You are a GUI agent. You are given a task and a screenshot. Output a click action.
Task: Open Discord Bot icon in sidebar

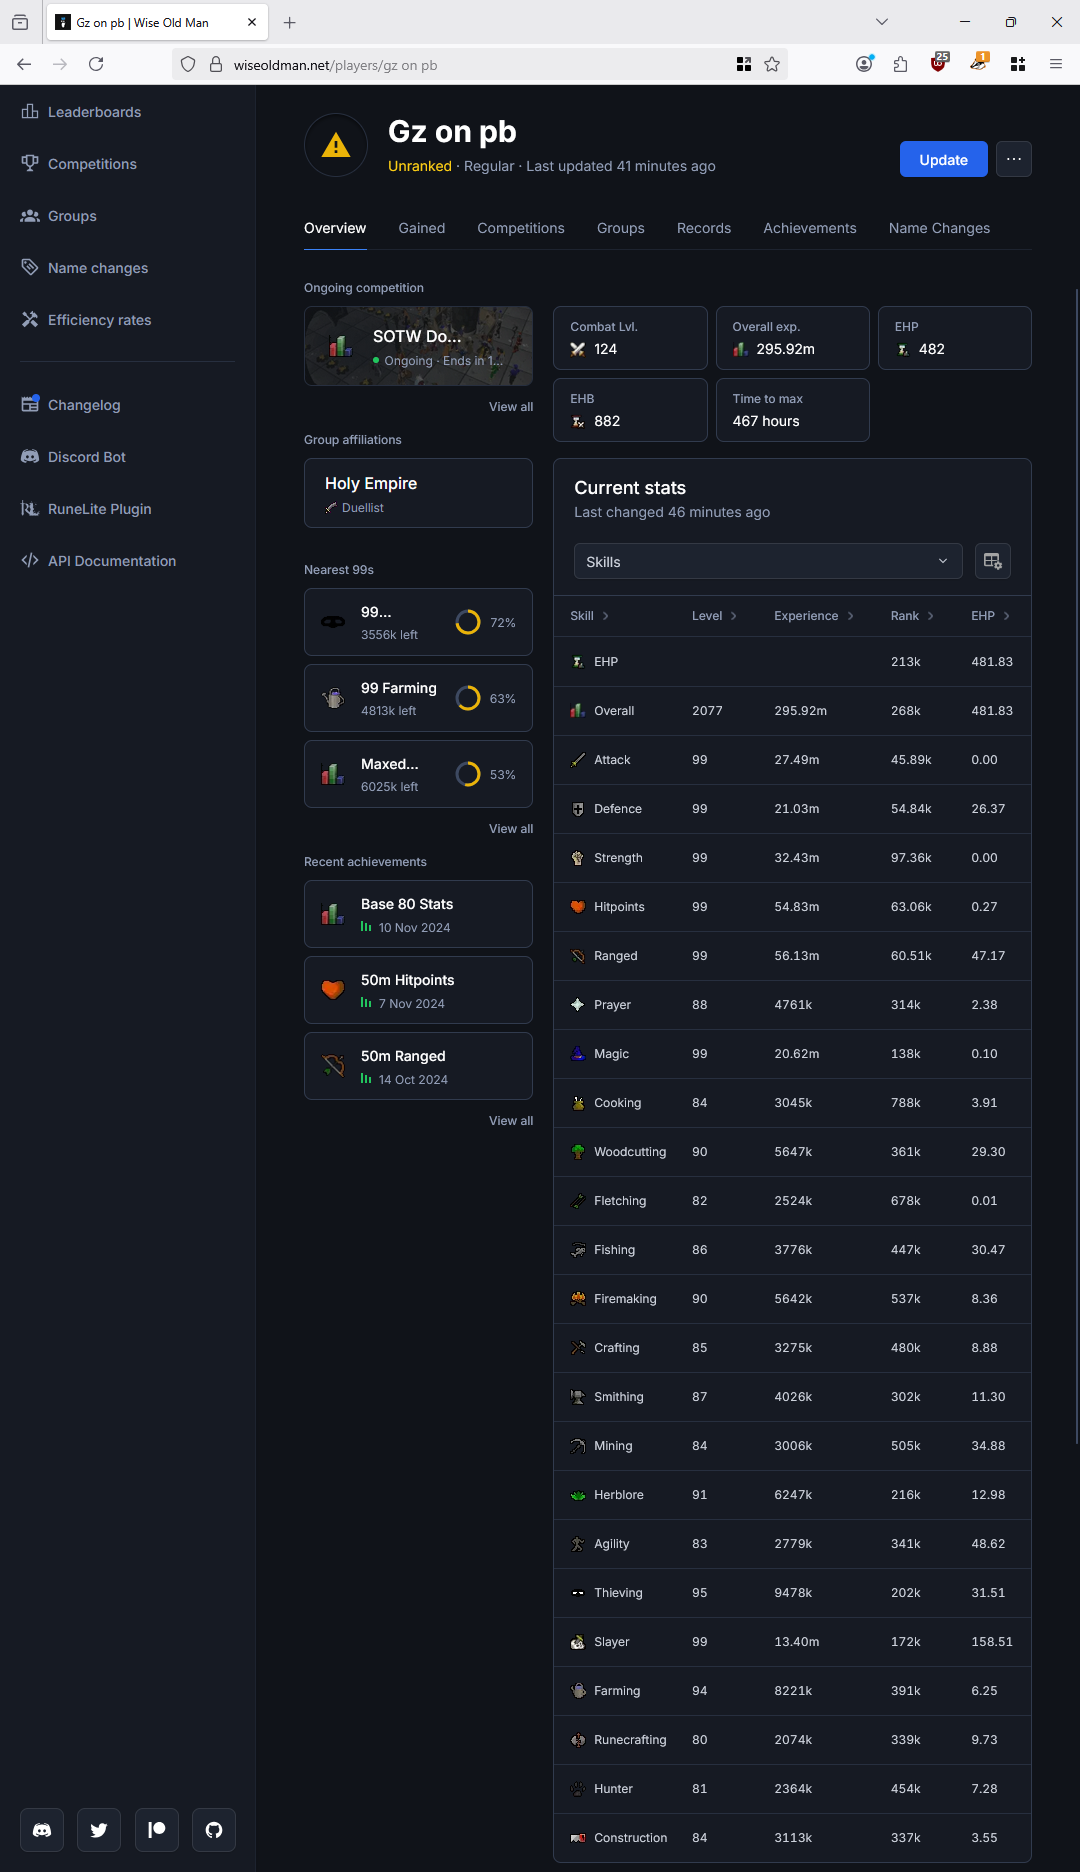(x=30, y=456)
